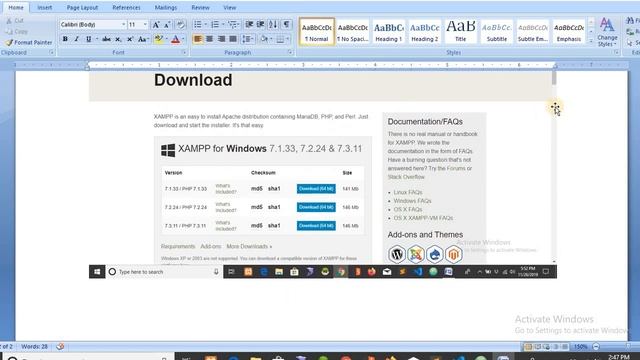Apply the yellow text highlight color
Viewport: 640px width, 360px height.
tap(159, 39)
